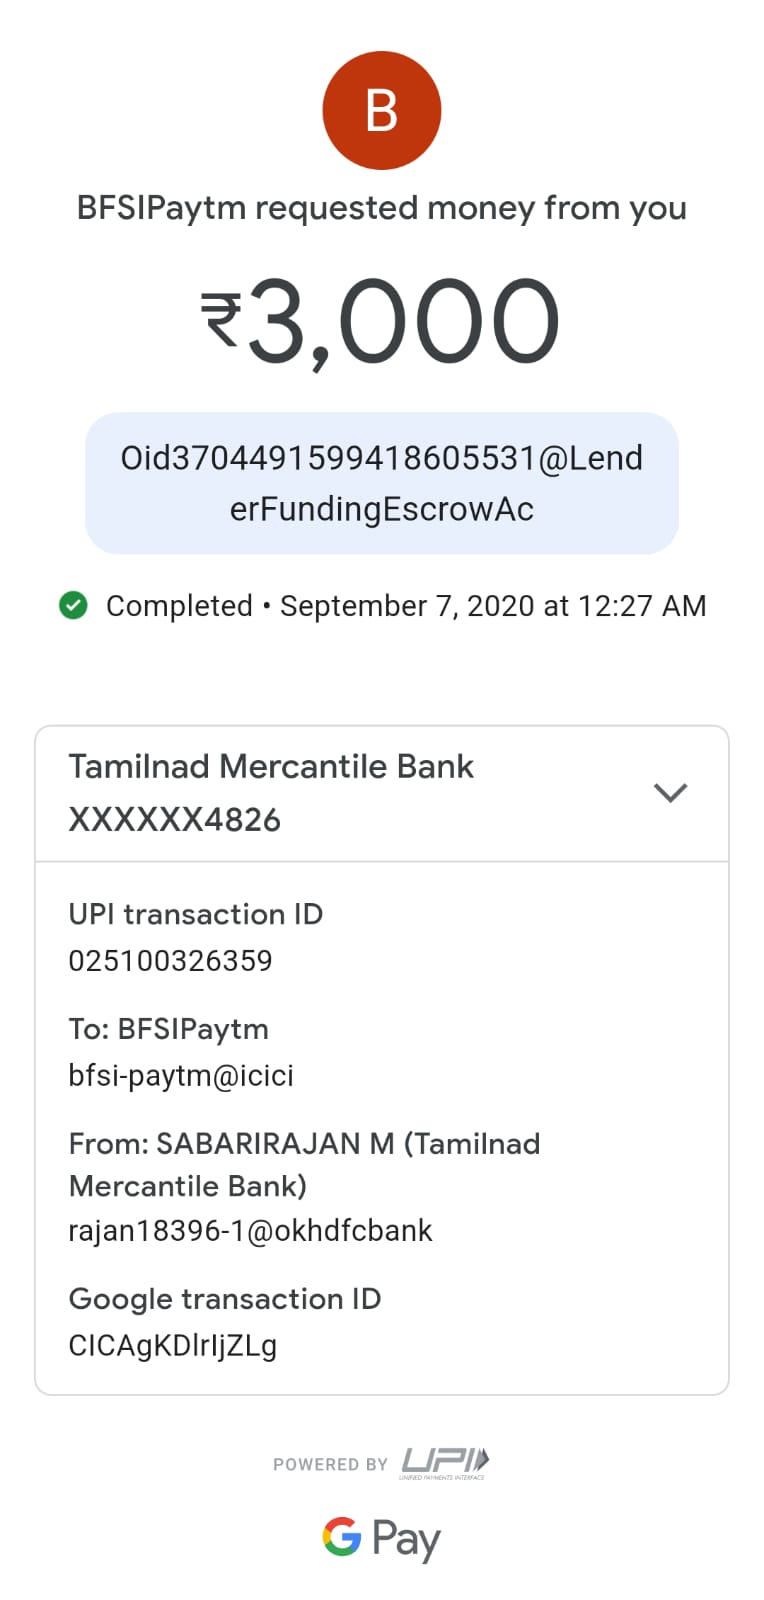Click the orange B avatar icon
Screen dimensions: 764x1600
click(381, 110)
